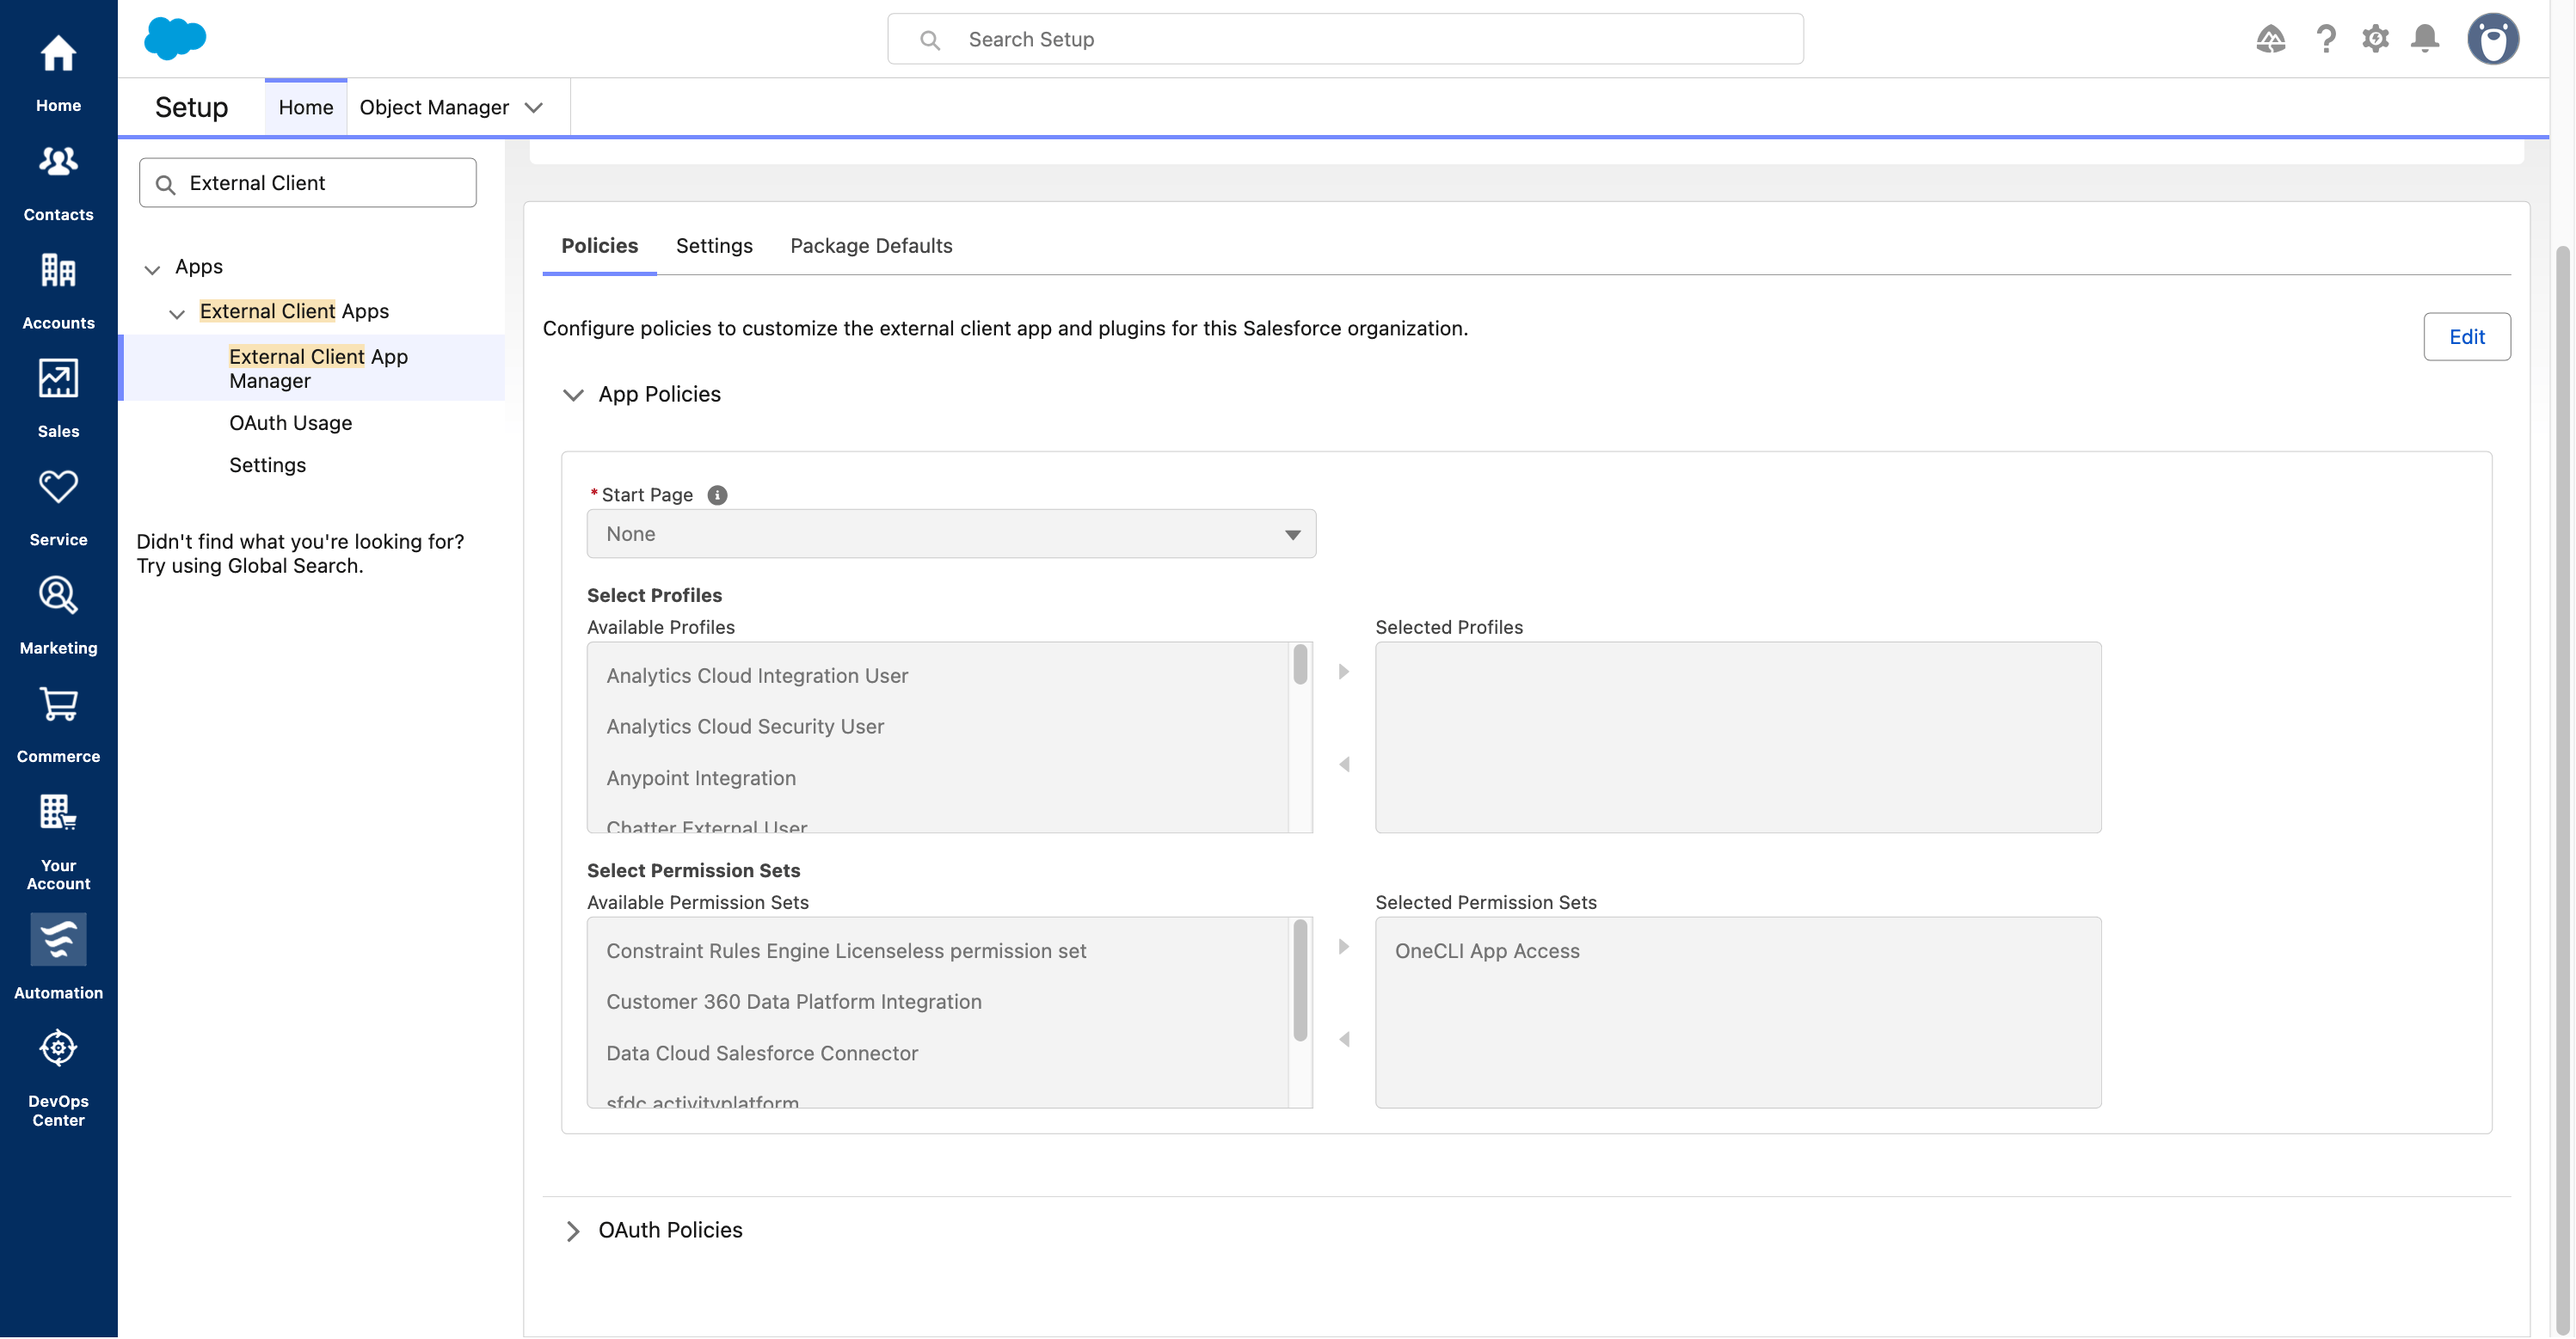Collapse the External Client Apps tree node
Viewport: 2576px width, 1339px height.
pyautogui.click(x=177, y=314)
